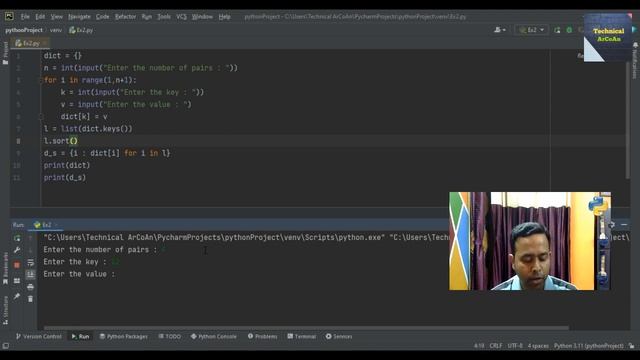Screen dimensions: 640x360
Task: Click the read-only lock icon in status bar
Action: [x=631, y=346]
